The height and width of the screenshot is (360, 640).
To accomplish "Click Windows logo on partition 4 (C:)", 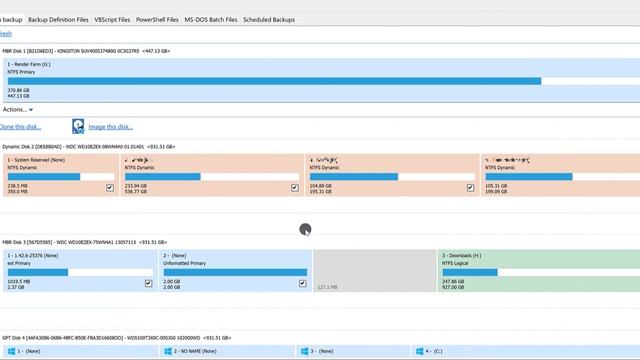I will [x=420, y=351].
